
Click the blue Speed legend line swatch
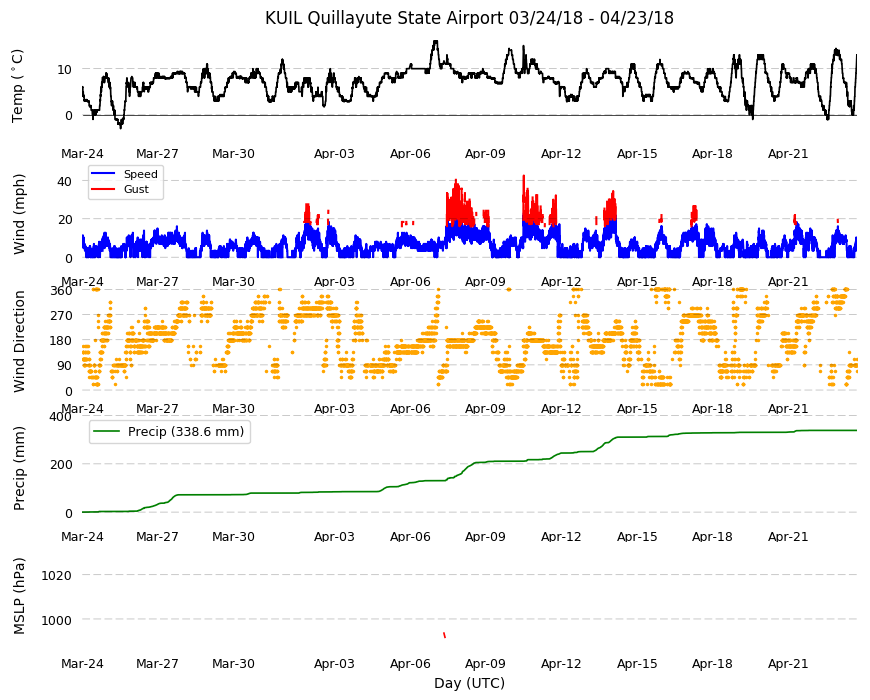[103, 174]
